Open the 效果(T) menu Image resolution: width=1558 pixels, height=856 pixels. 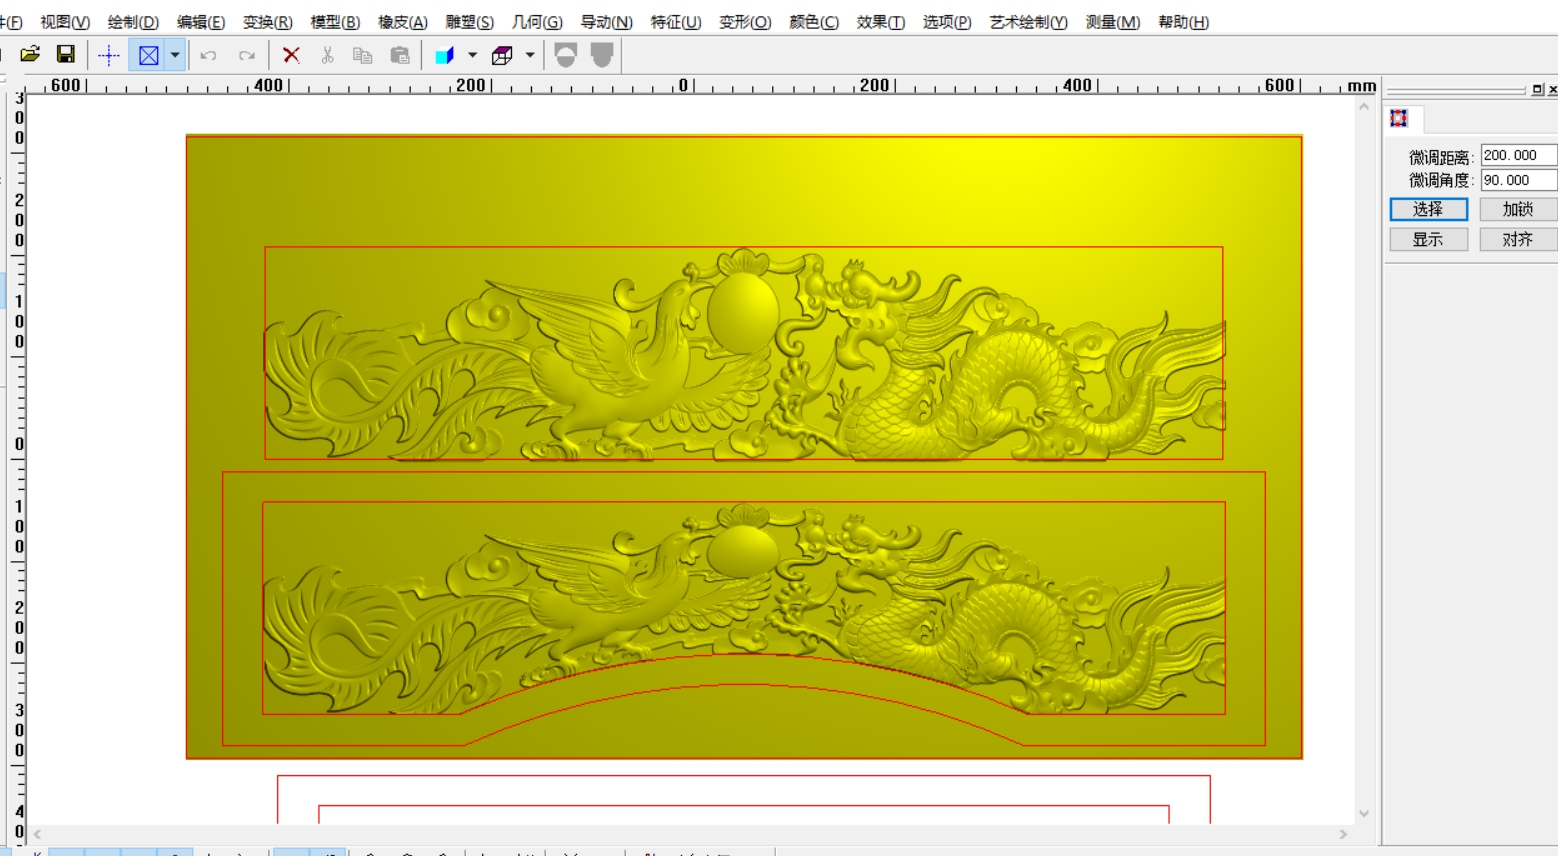(881, 22)
